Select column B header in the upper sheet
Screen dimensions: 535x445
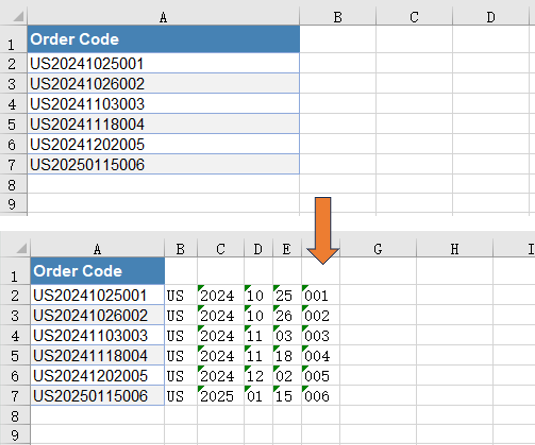point(337,17)
